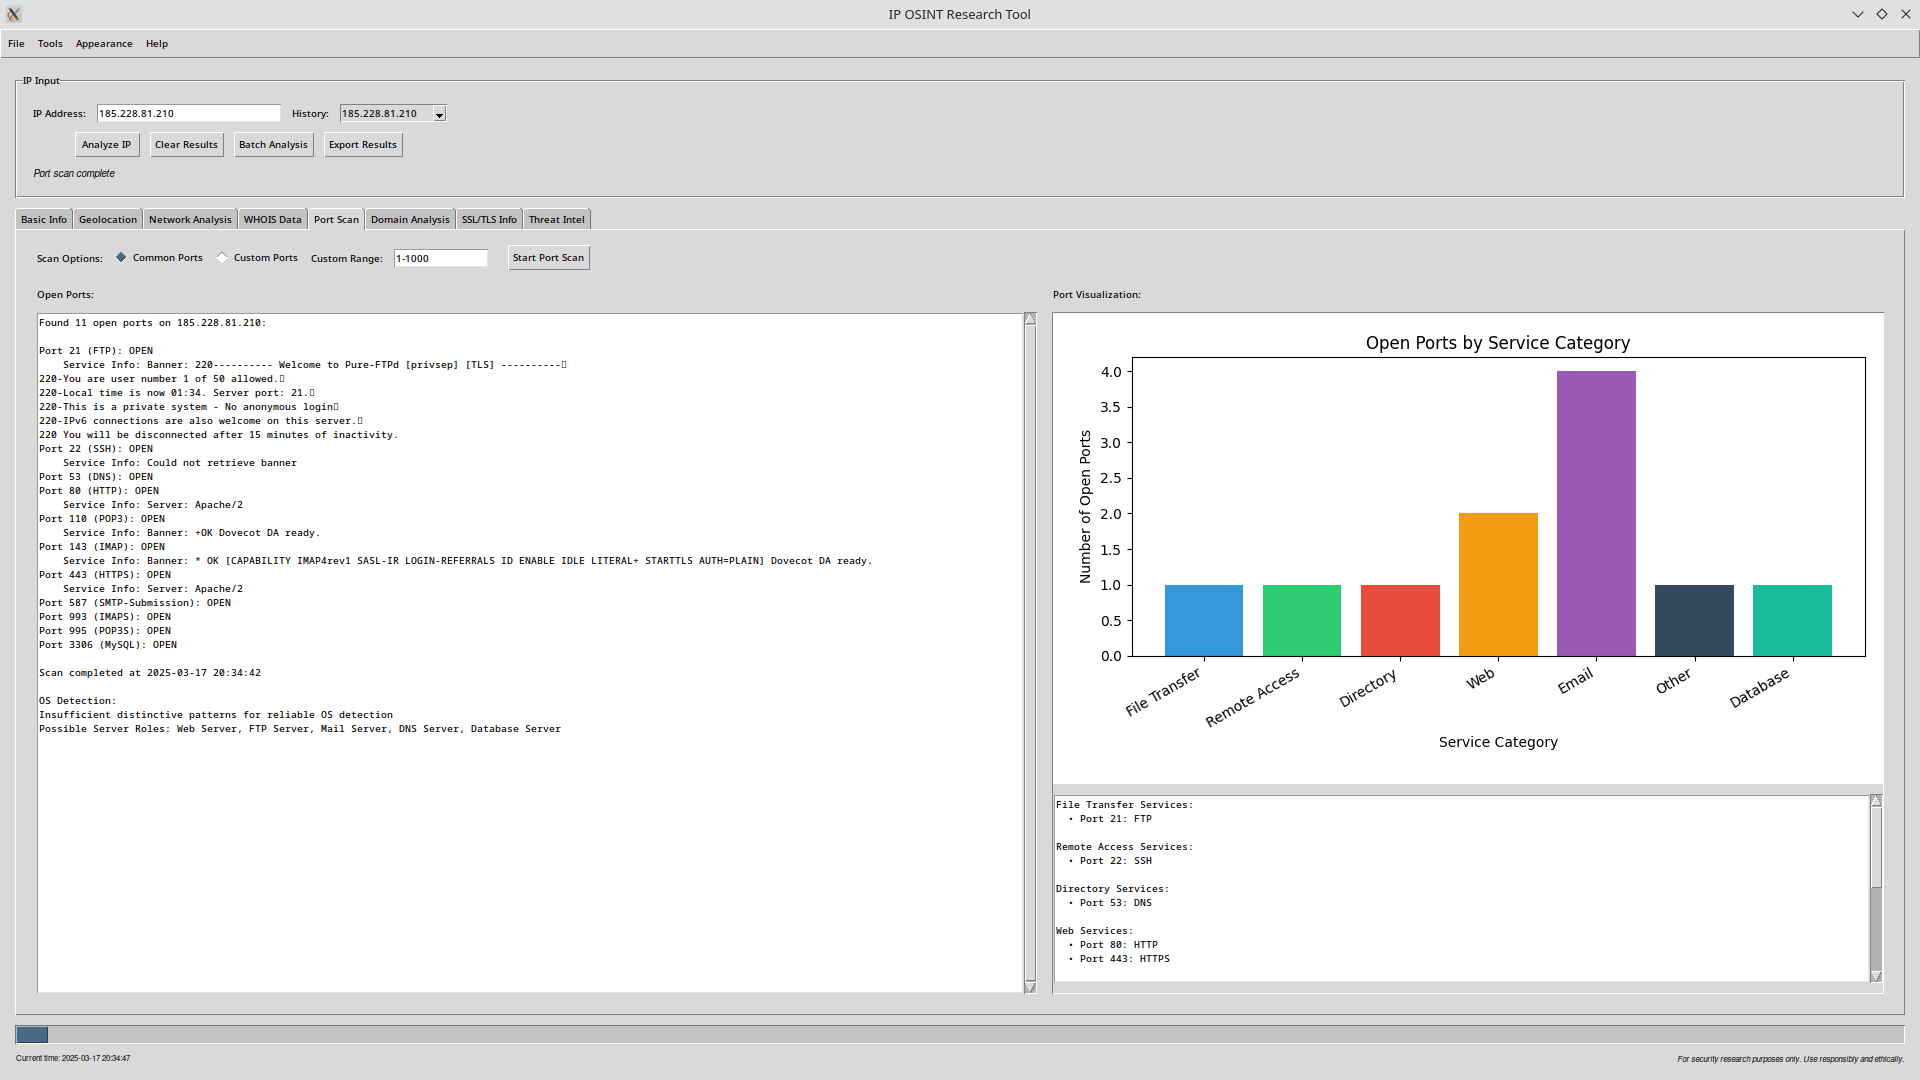The height and width of the screenshot is (1080, 1920).
Task: Click the scroll-down arrow of Open Ports list
Action: pyautogui.click(x=1030, y=987)
